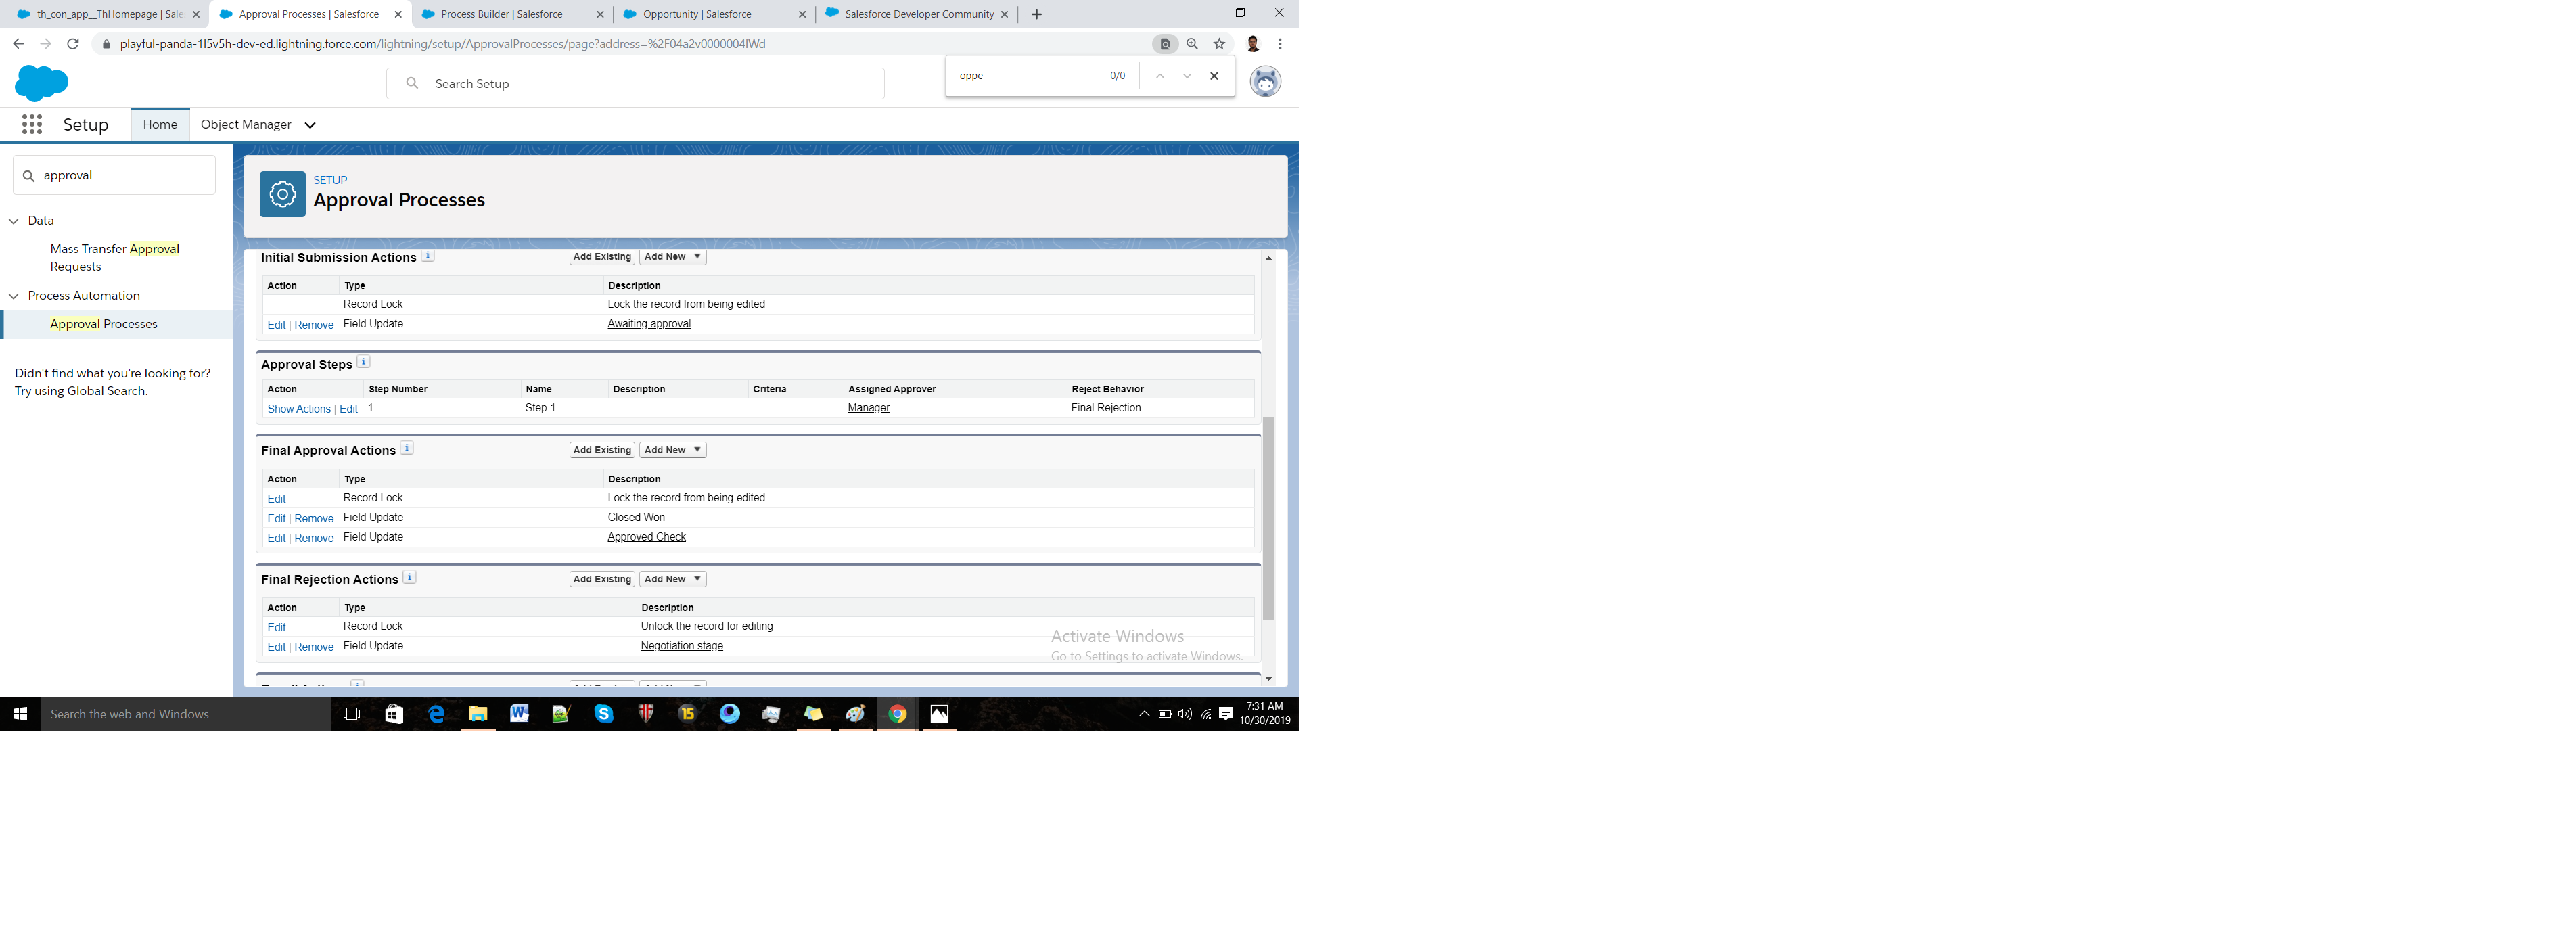Open the Closed Won field update link

[x=636, y=517]
